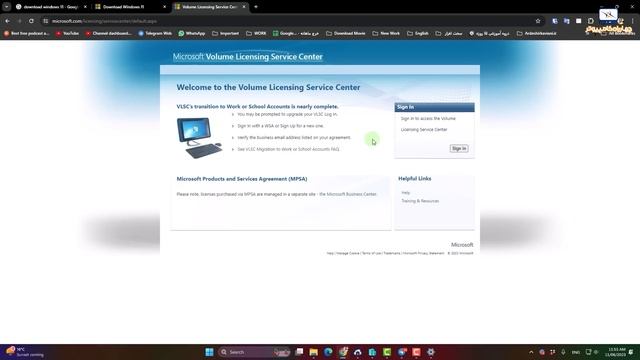
Task: Click the browser Forward arrow
Action: [19, 21]
